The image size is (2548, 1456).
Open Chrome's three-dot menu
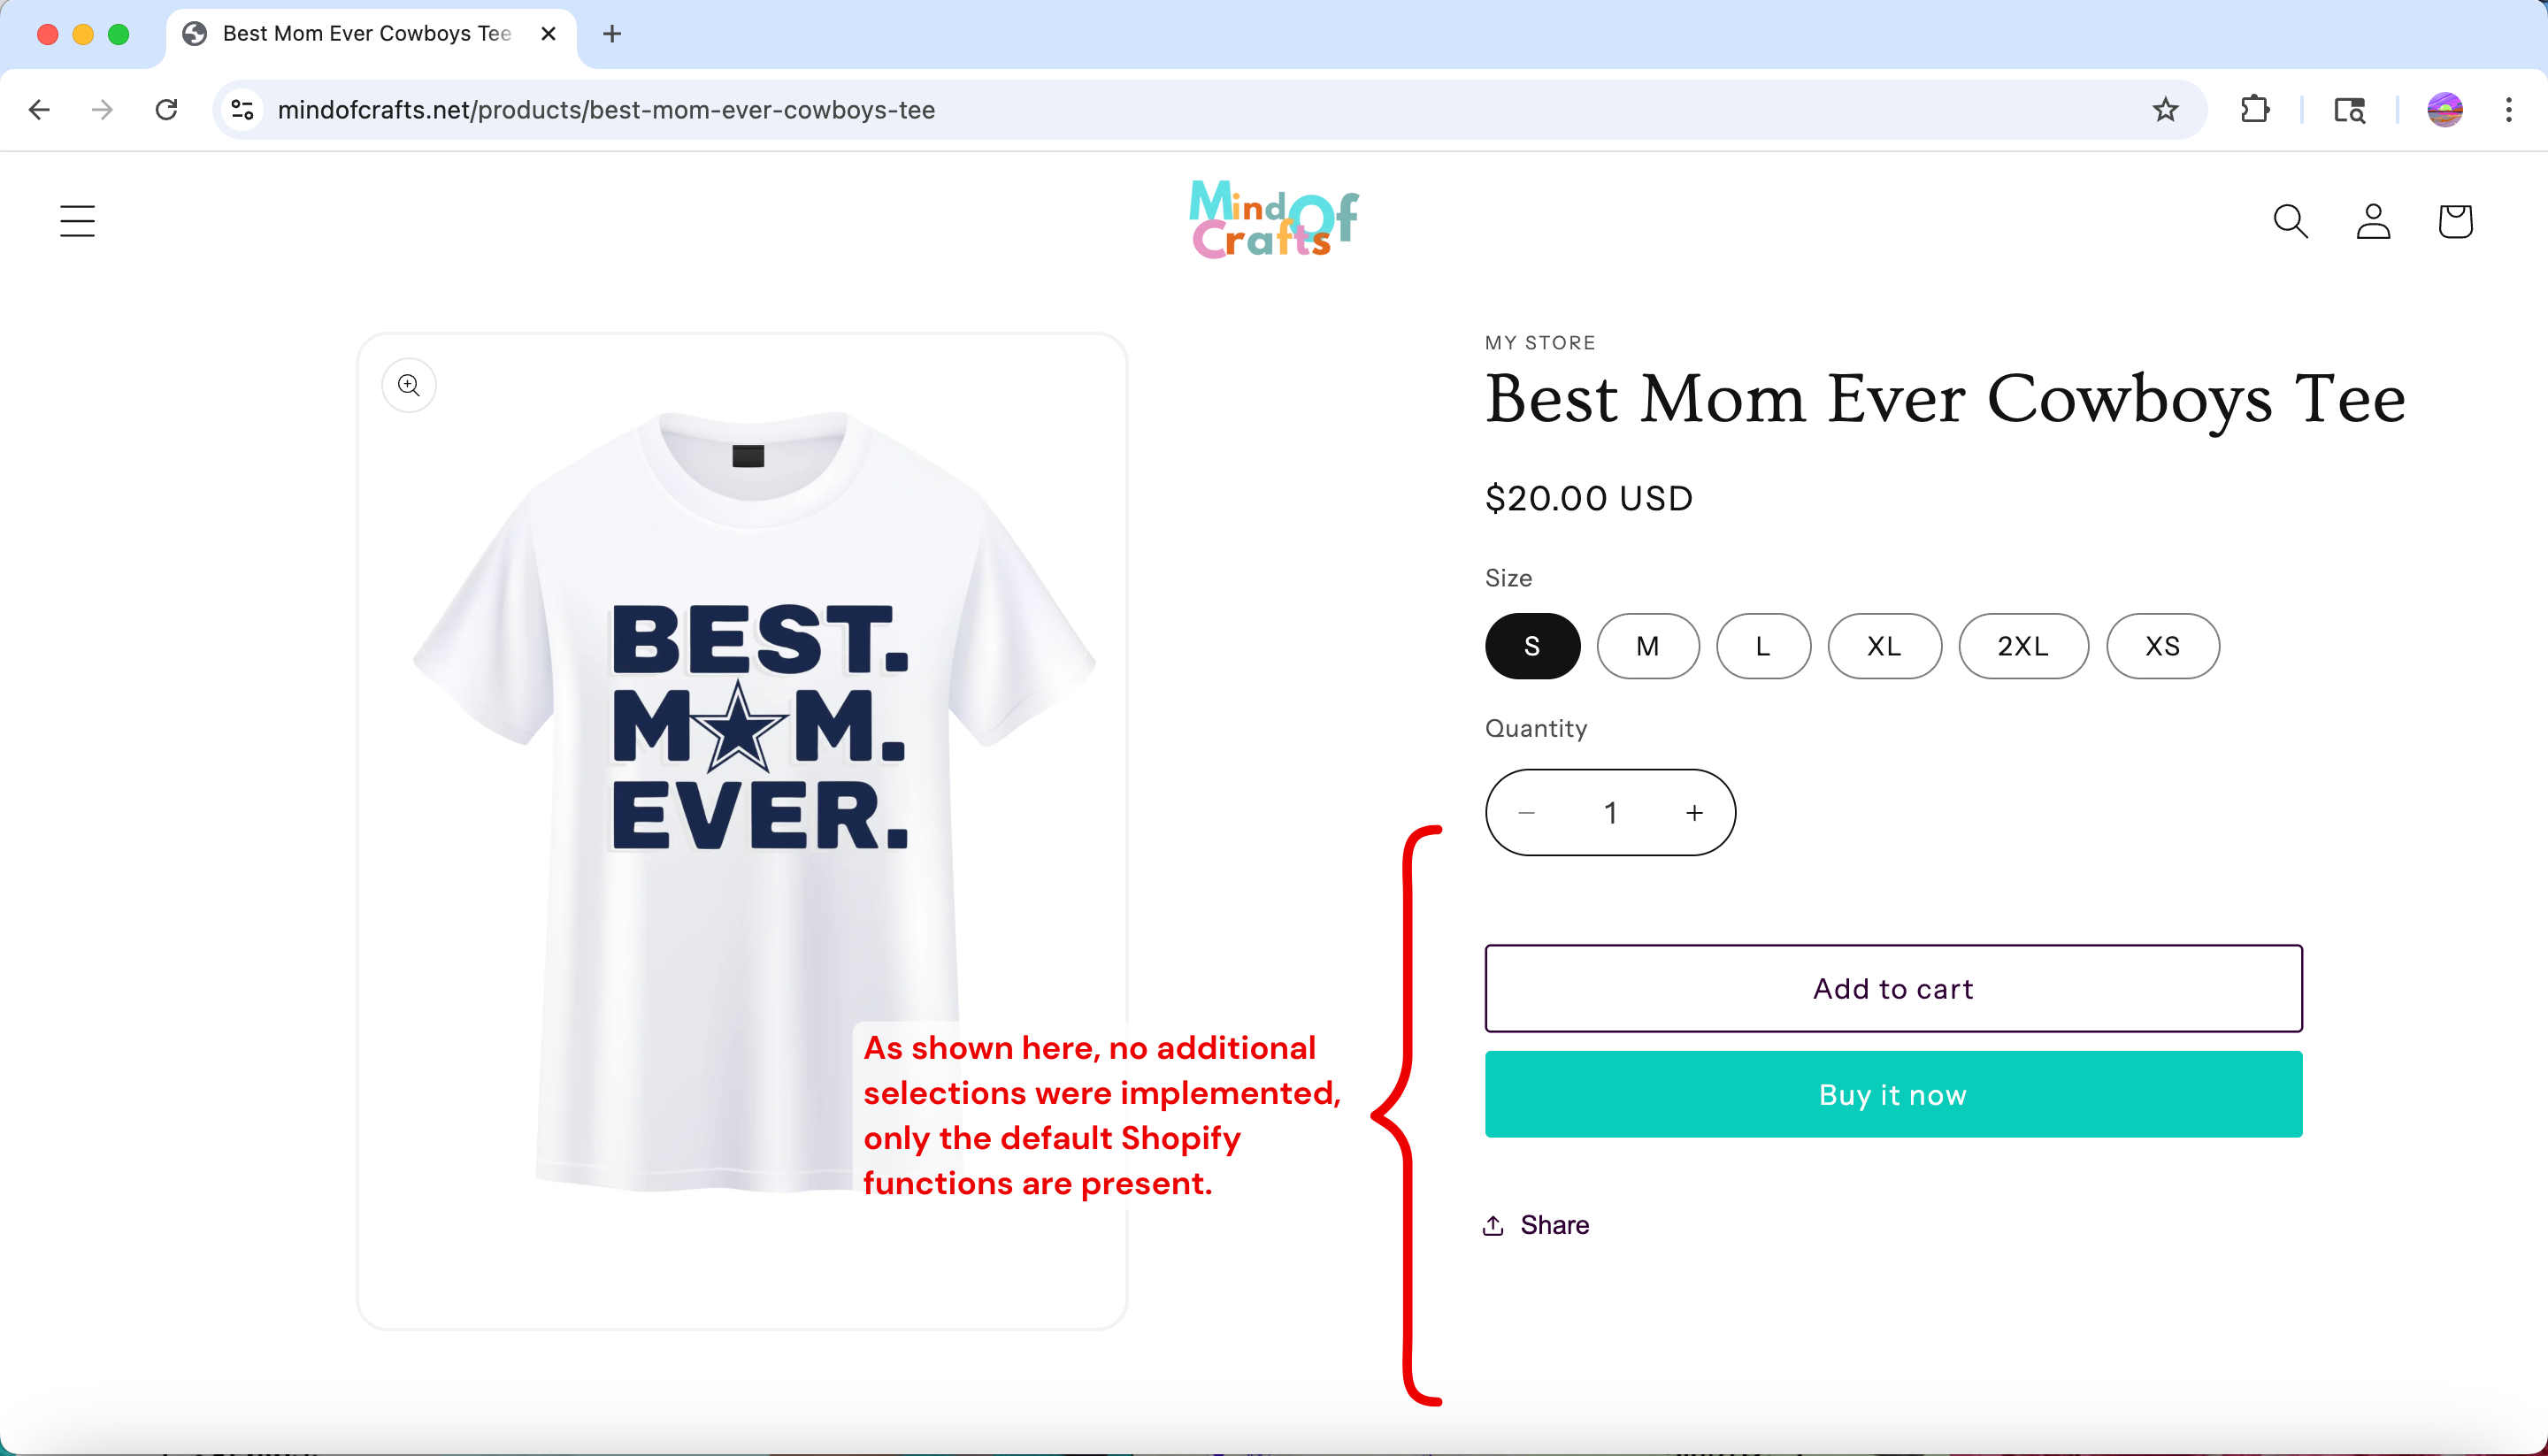2508,110
